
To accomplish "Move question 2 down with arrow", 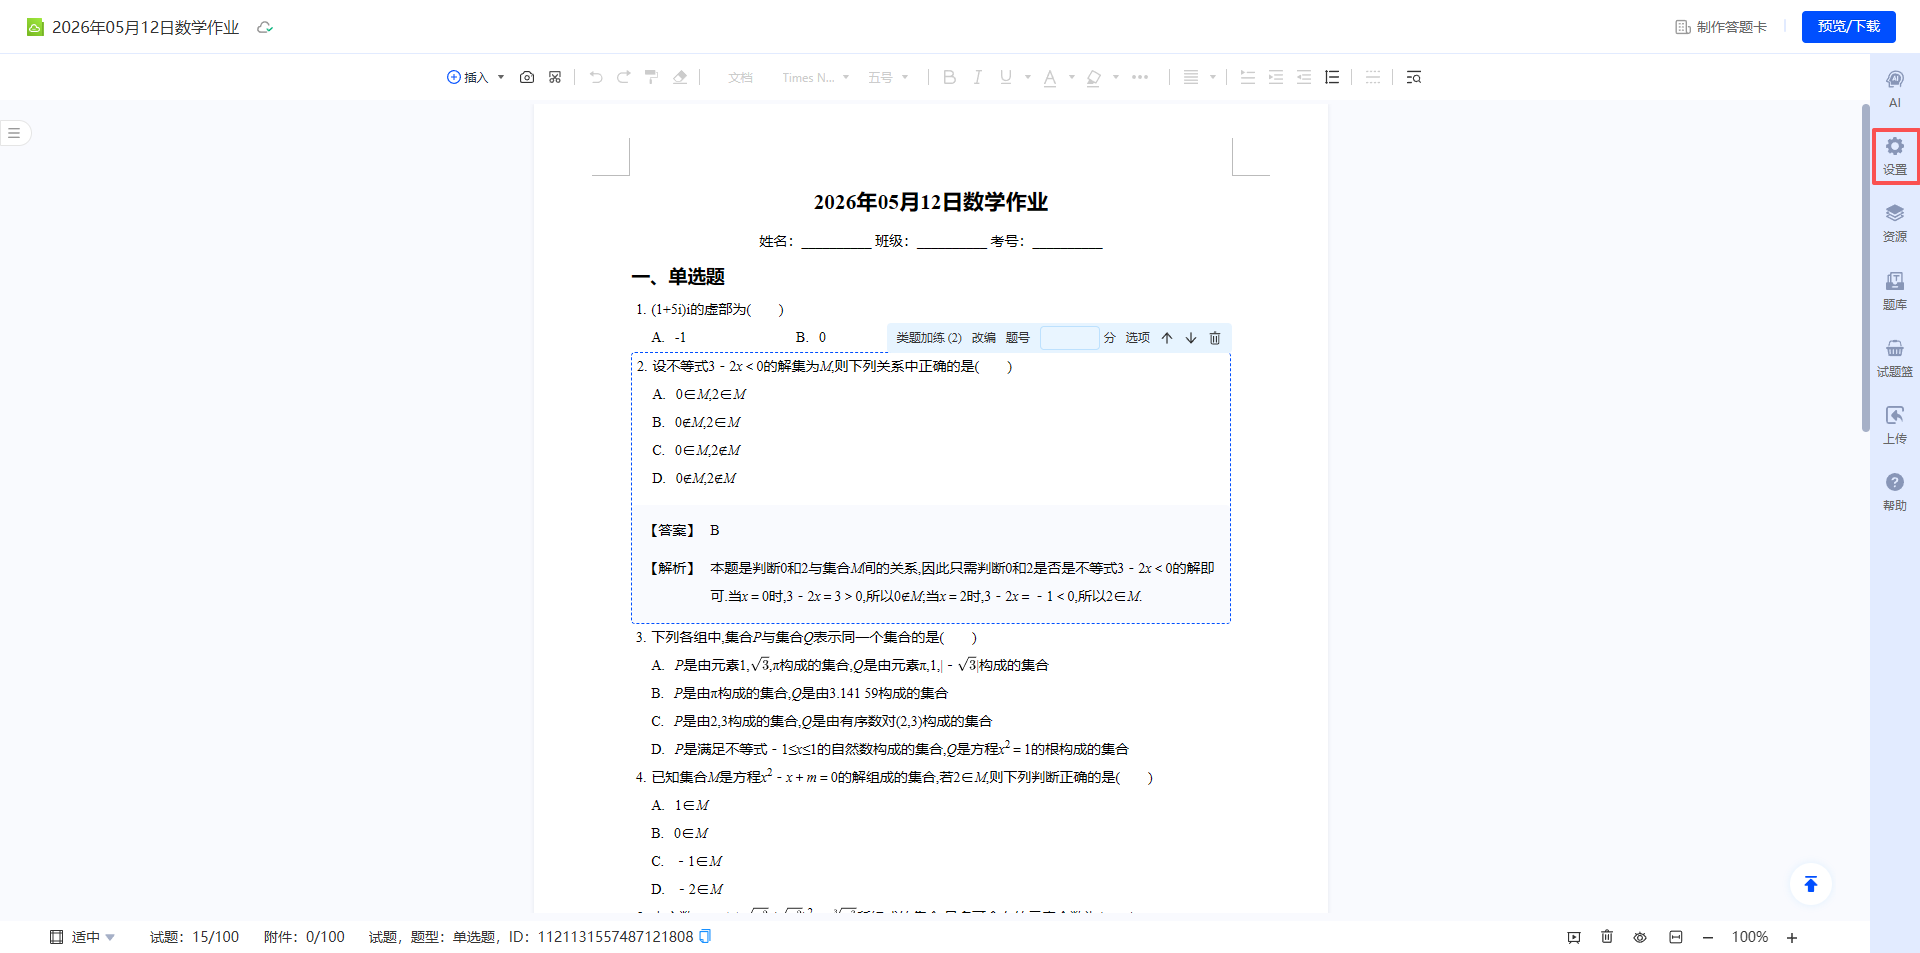I will tap(1191, 338).
